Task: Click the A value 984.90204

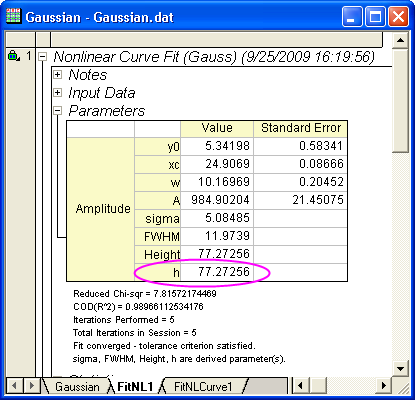Action: [x=217, y=200]
